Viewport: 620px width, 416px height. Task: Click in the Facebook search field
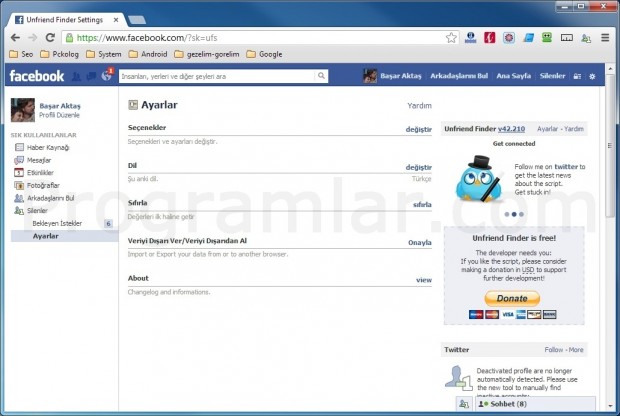217,76
